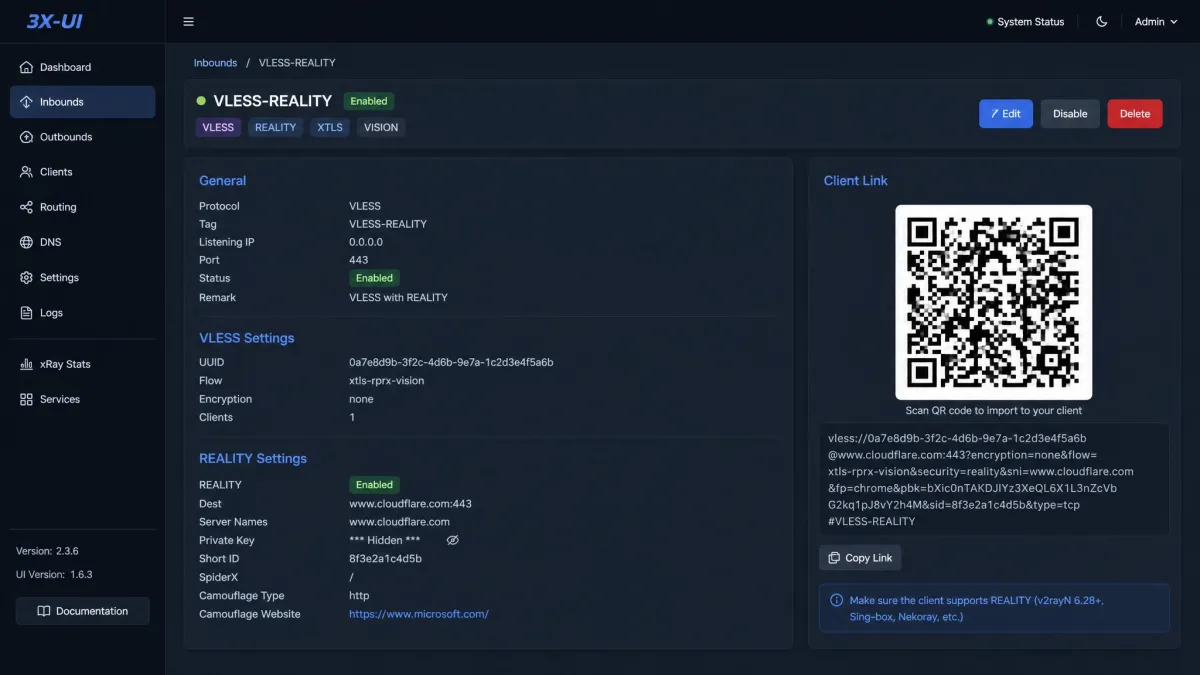The width and height of the screenshot is (1200, 675).
Task: Click the Port value 443
Action: coord(358,260)
